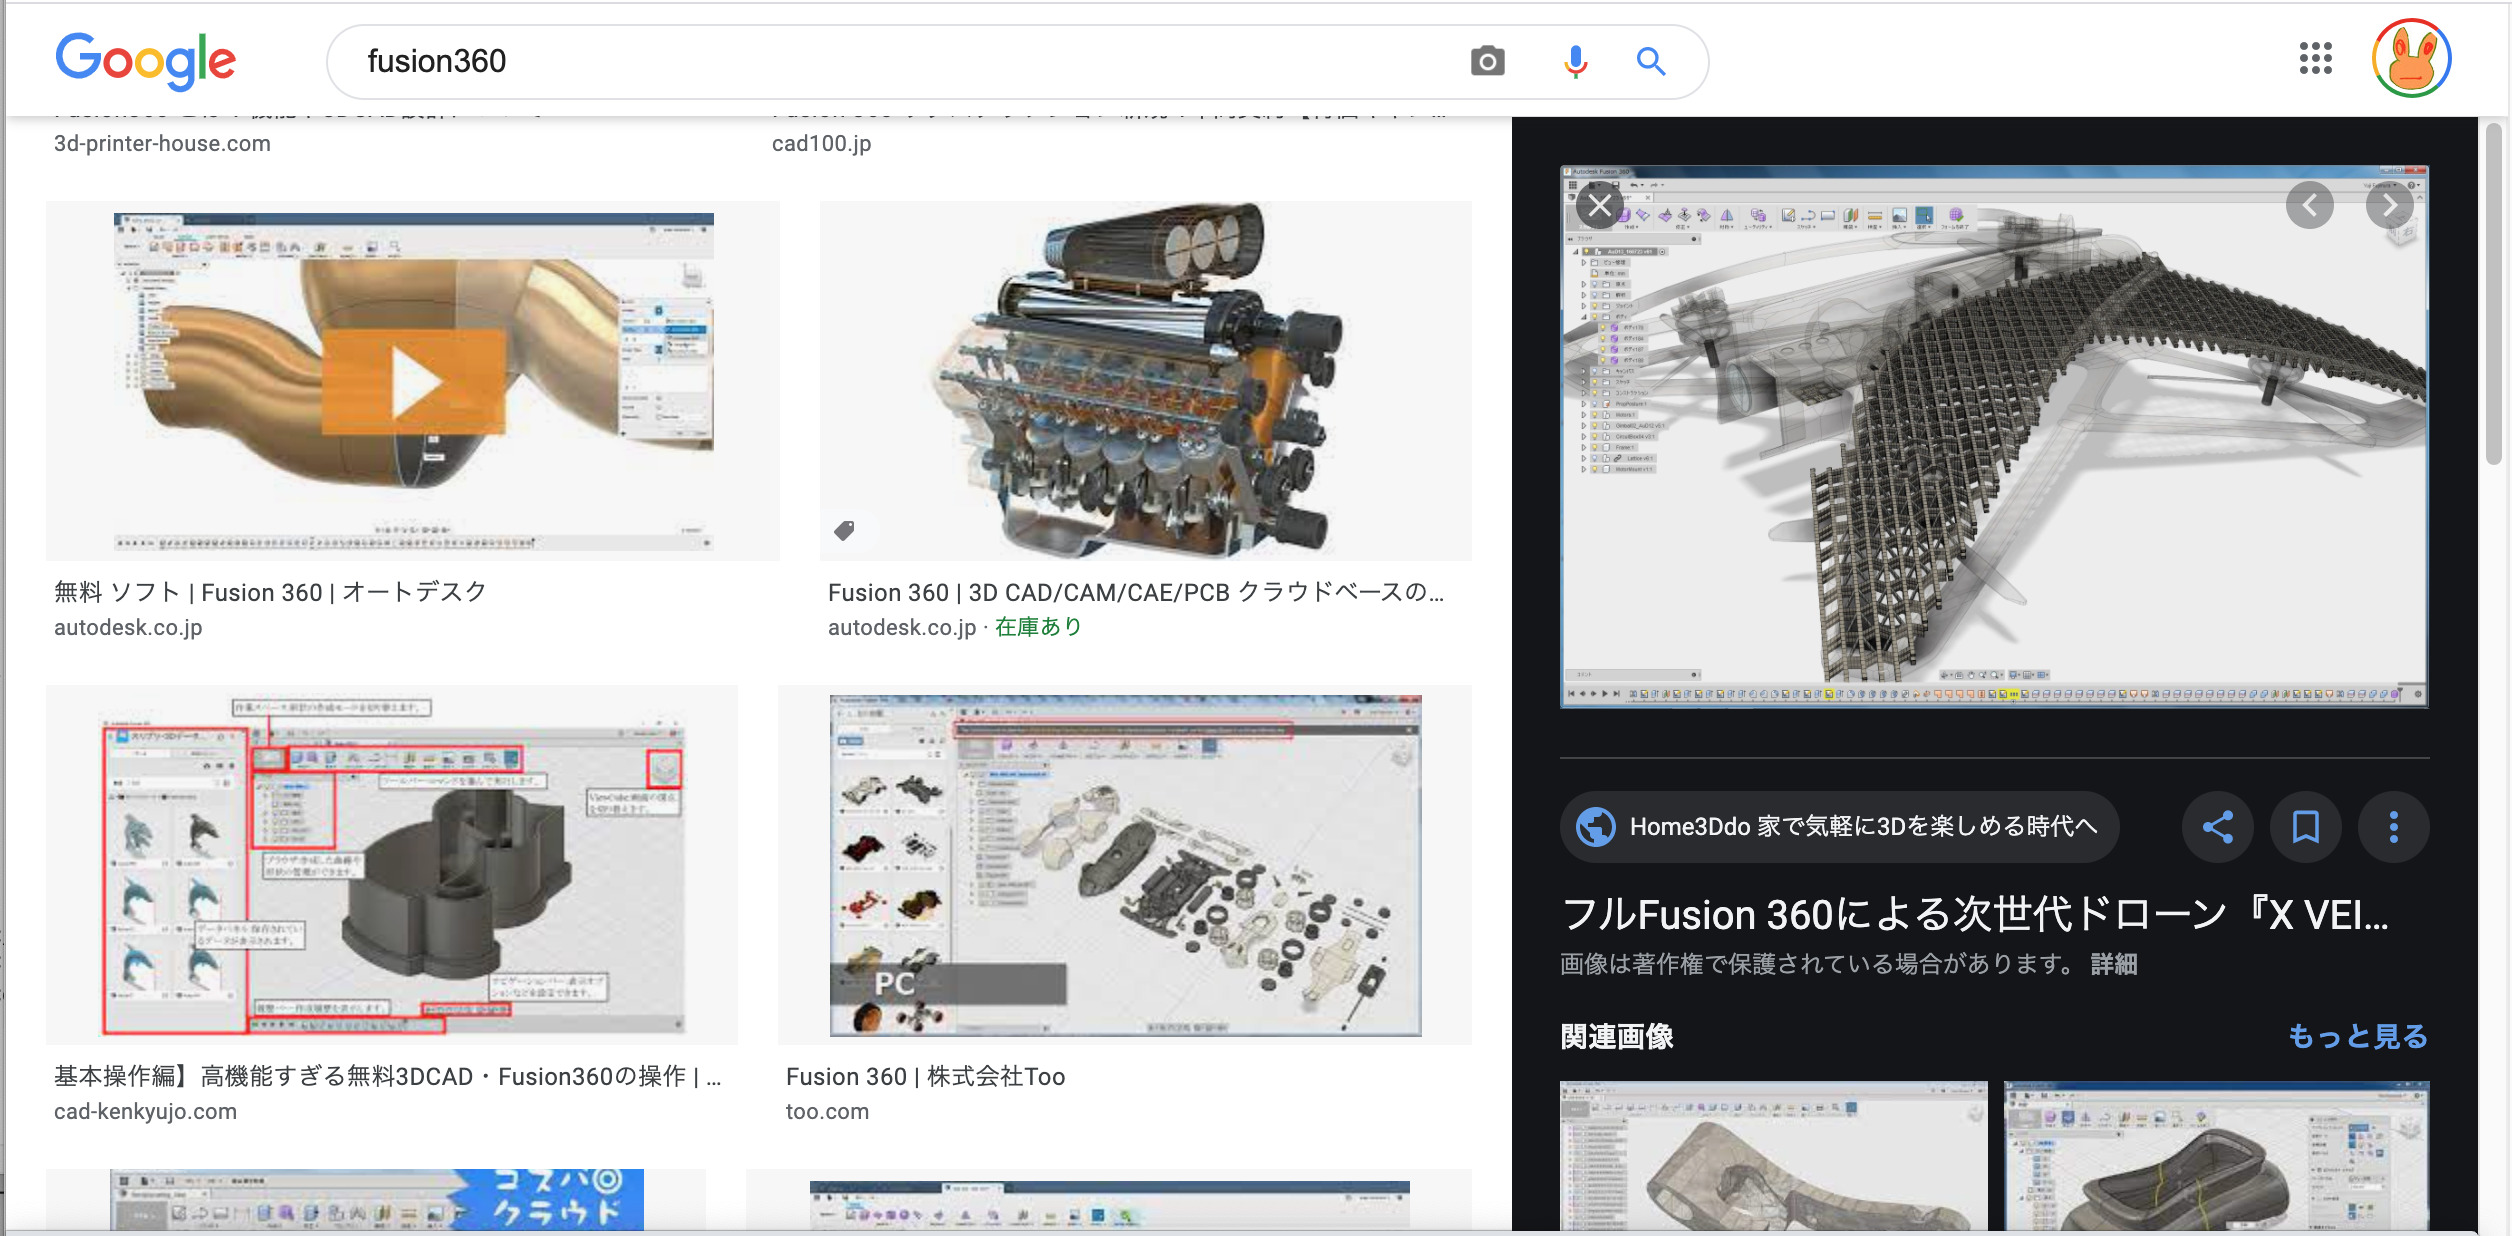Open more options three-dot menu
Image resolution: width=2512 pixels, height=1236 pixels.
(2393, 827)
